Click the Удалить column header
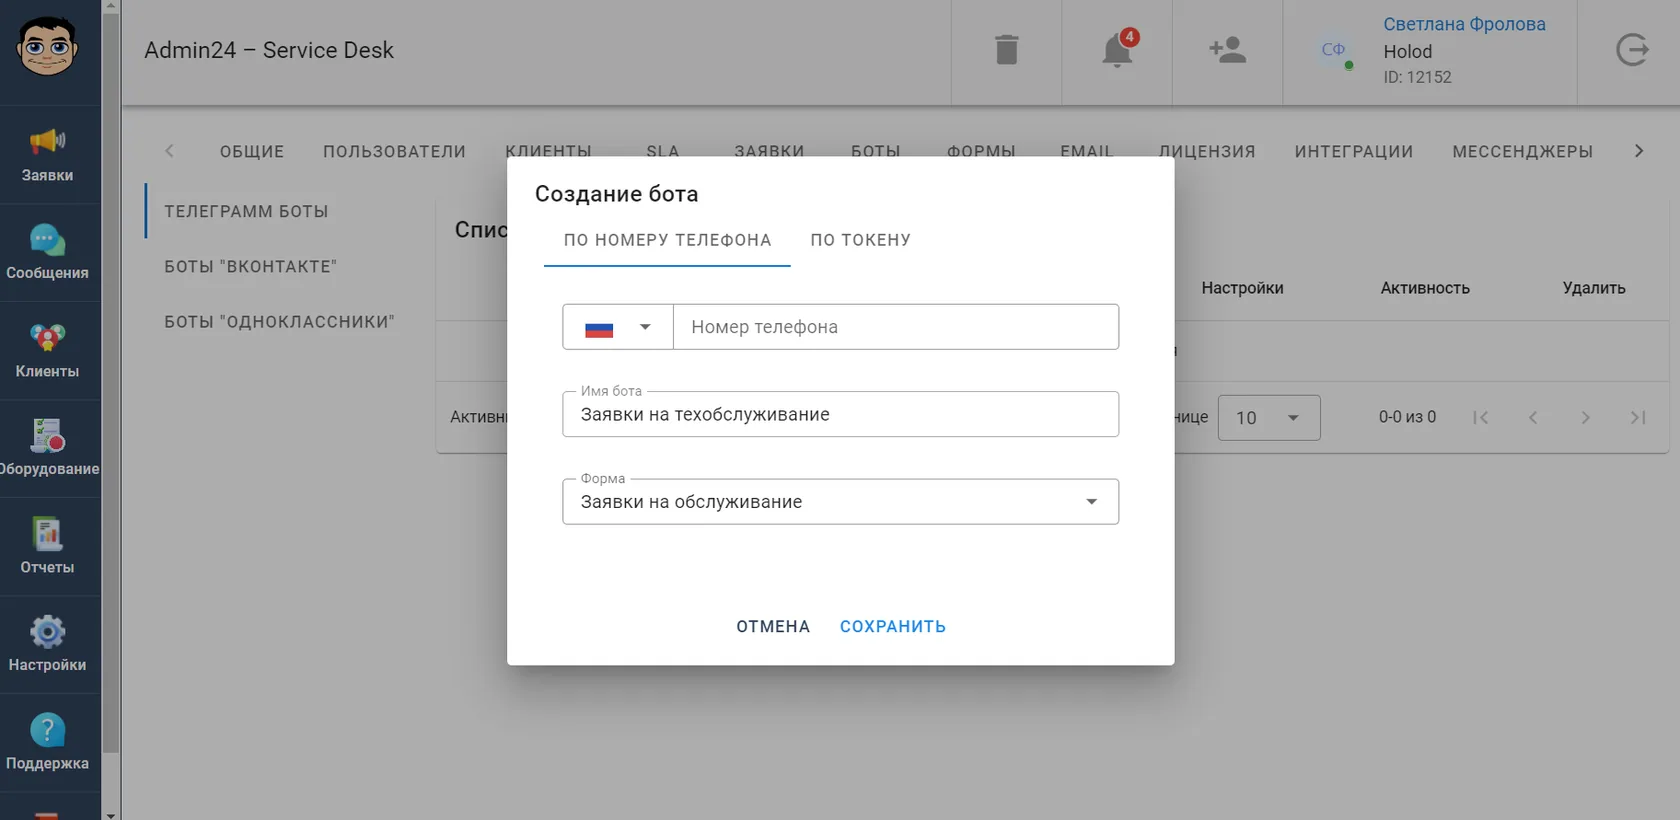The width and height of the screenshot is (1680, 820). click(x=1594, y=288)
